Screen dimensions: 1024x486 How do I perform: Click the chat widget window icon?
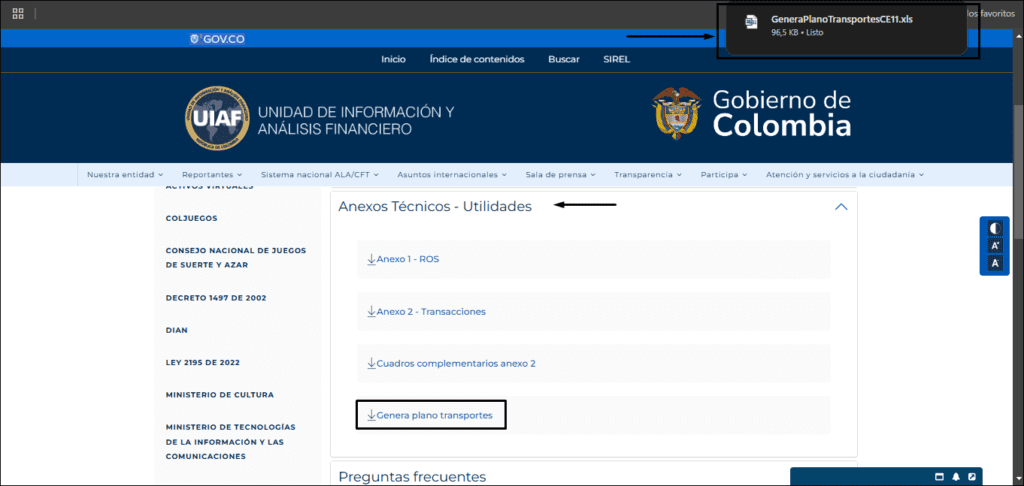click(939, 476)
